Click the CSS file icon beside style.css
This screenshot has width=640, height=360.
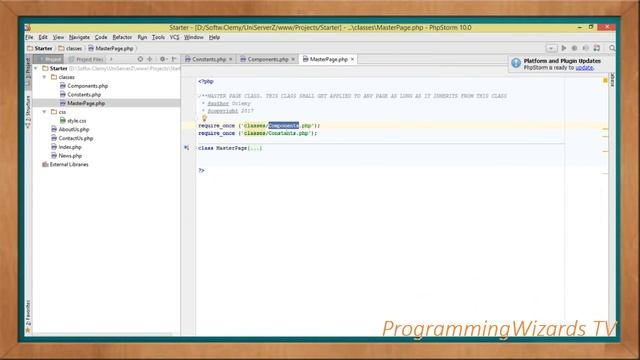point(62,120)
